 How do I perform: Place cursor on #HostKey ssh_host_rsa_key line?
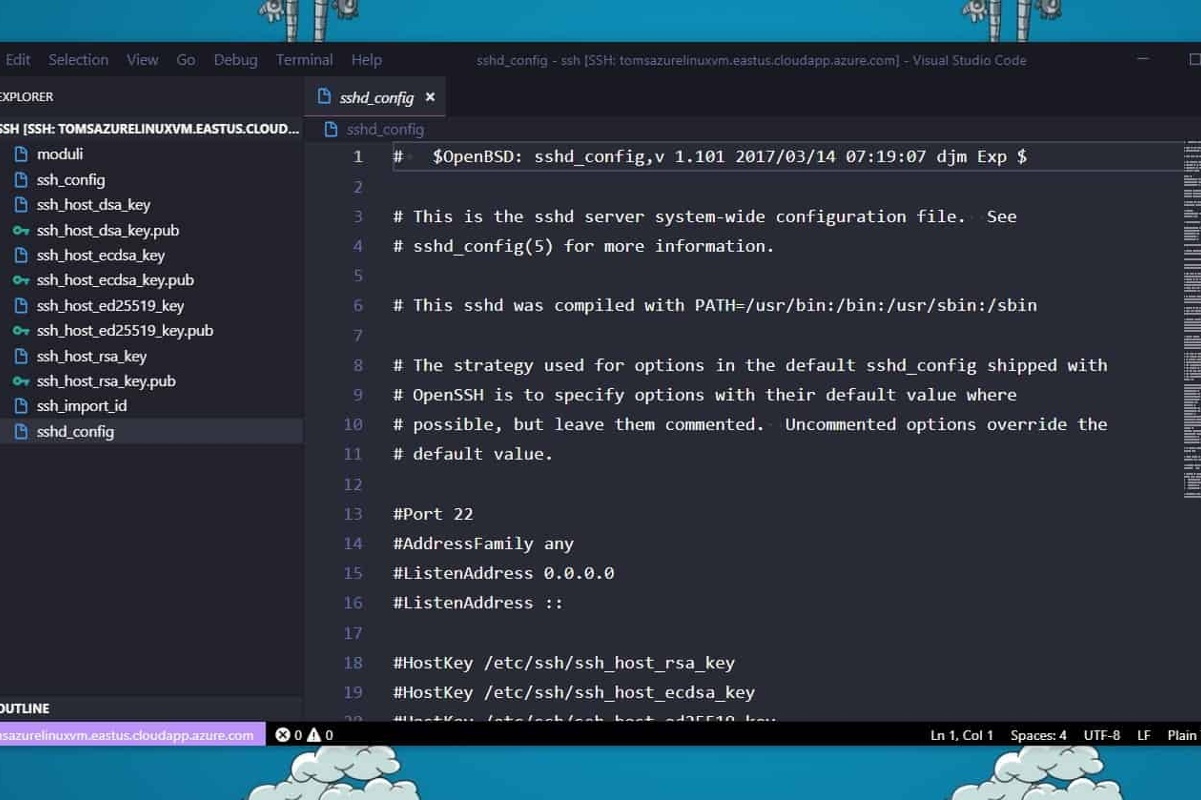(564, 663)
